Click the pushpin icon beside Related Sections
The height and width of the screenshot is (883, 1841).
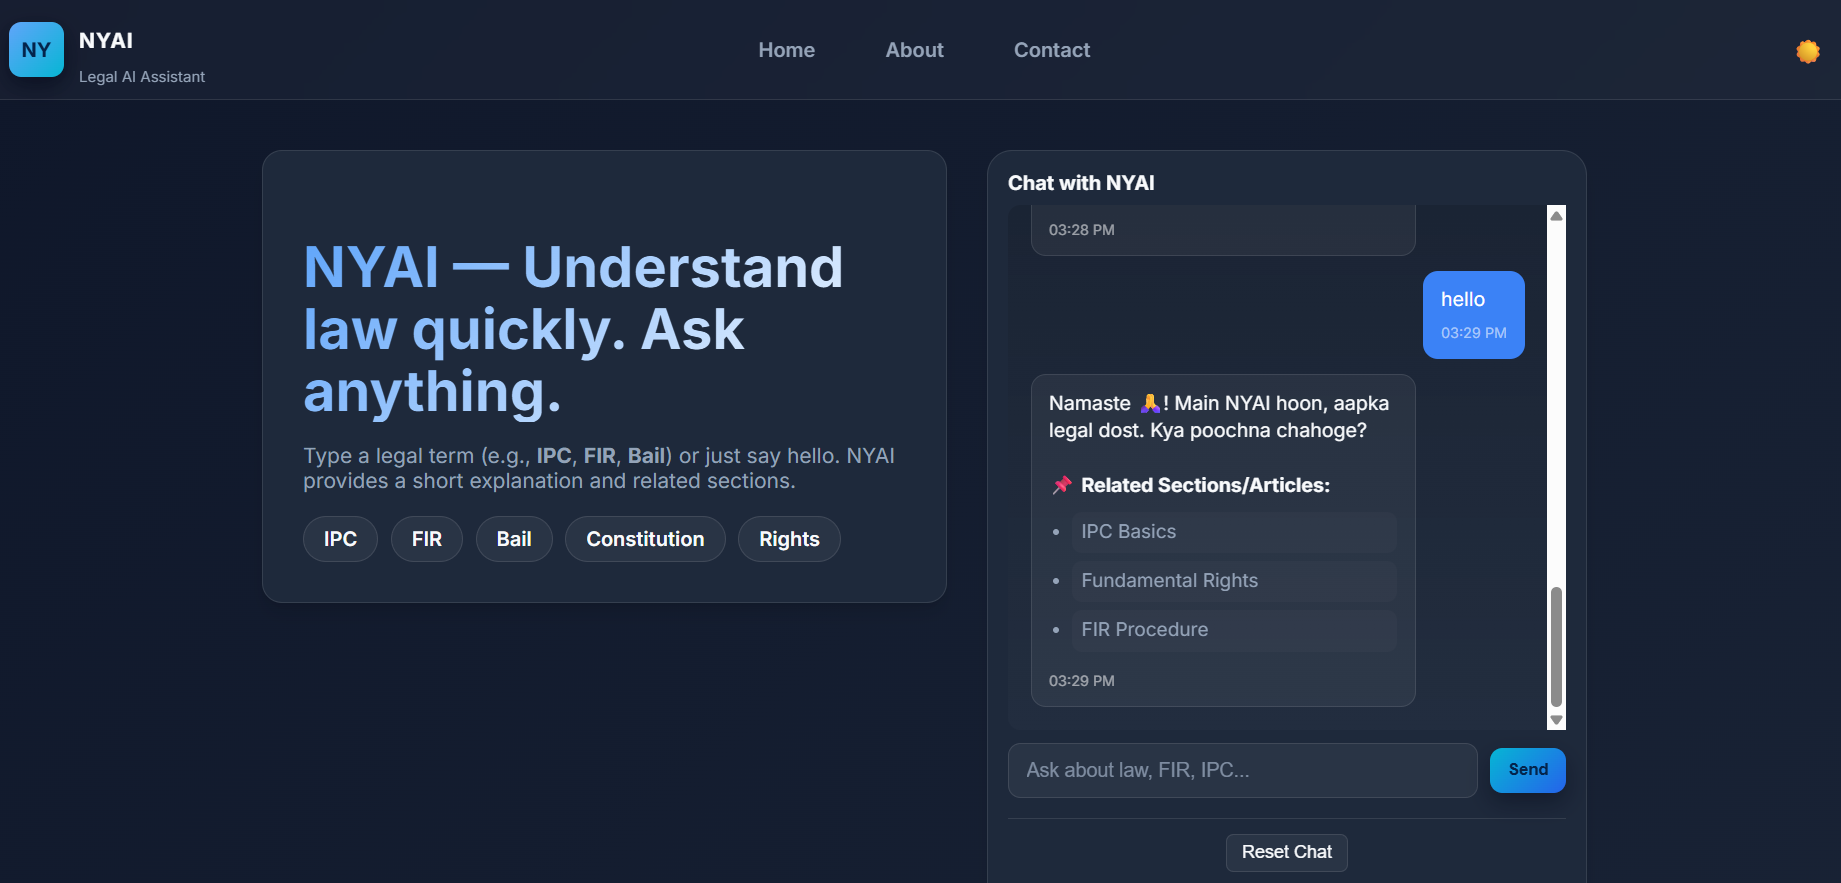[x=1061, y=485]
